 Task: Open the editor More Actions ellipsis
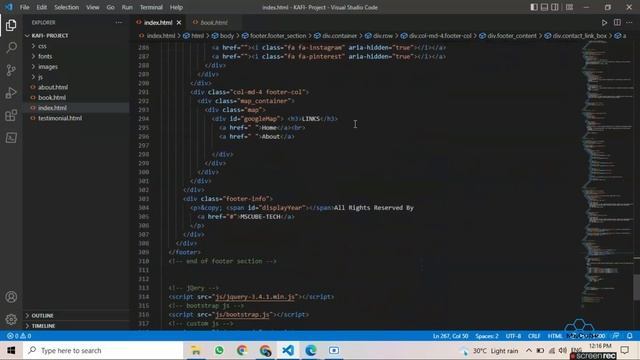tap(629, 22)
